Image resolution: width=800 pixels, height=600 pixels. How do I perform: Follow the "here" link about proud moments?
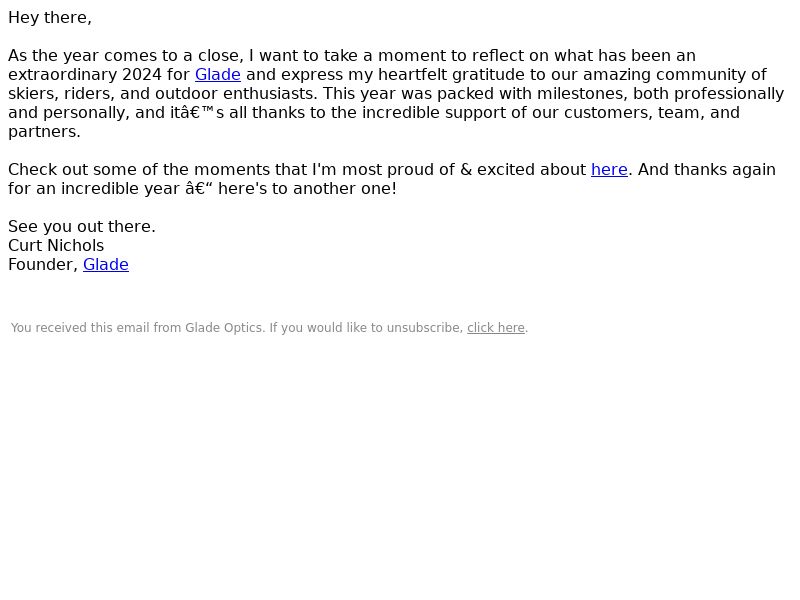pos(609,169)
